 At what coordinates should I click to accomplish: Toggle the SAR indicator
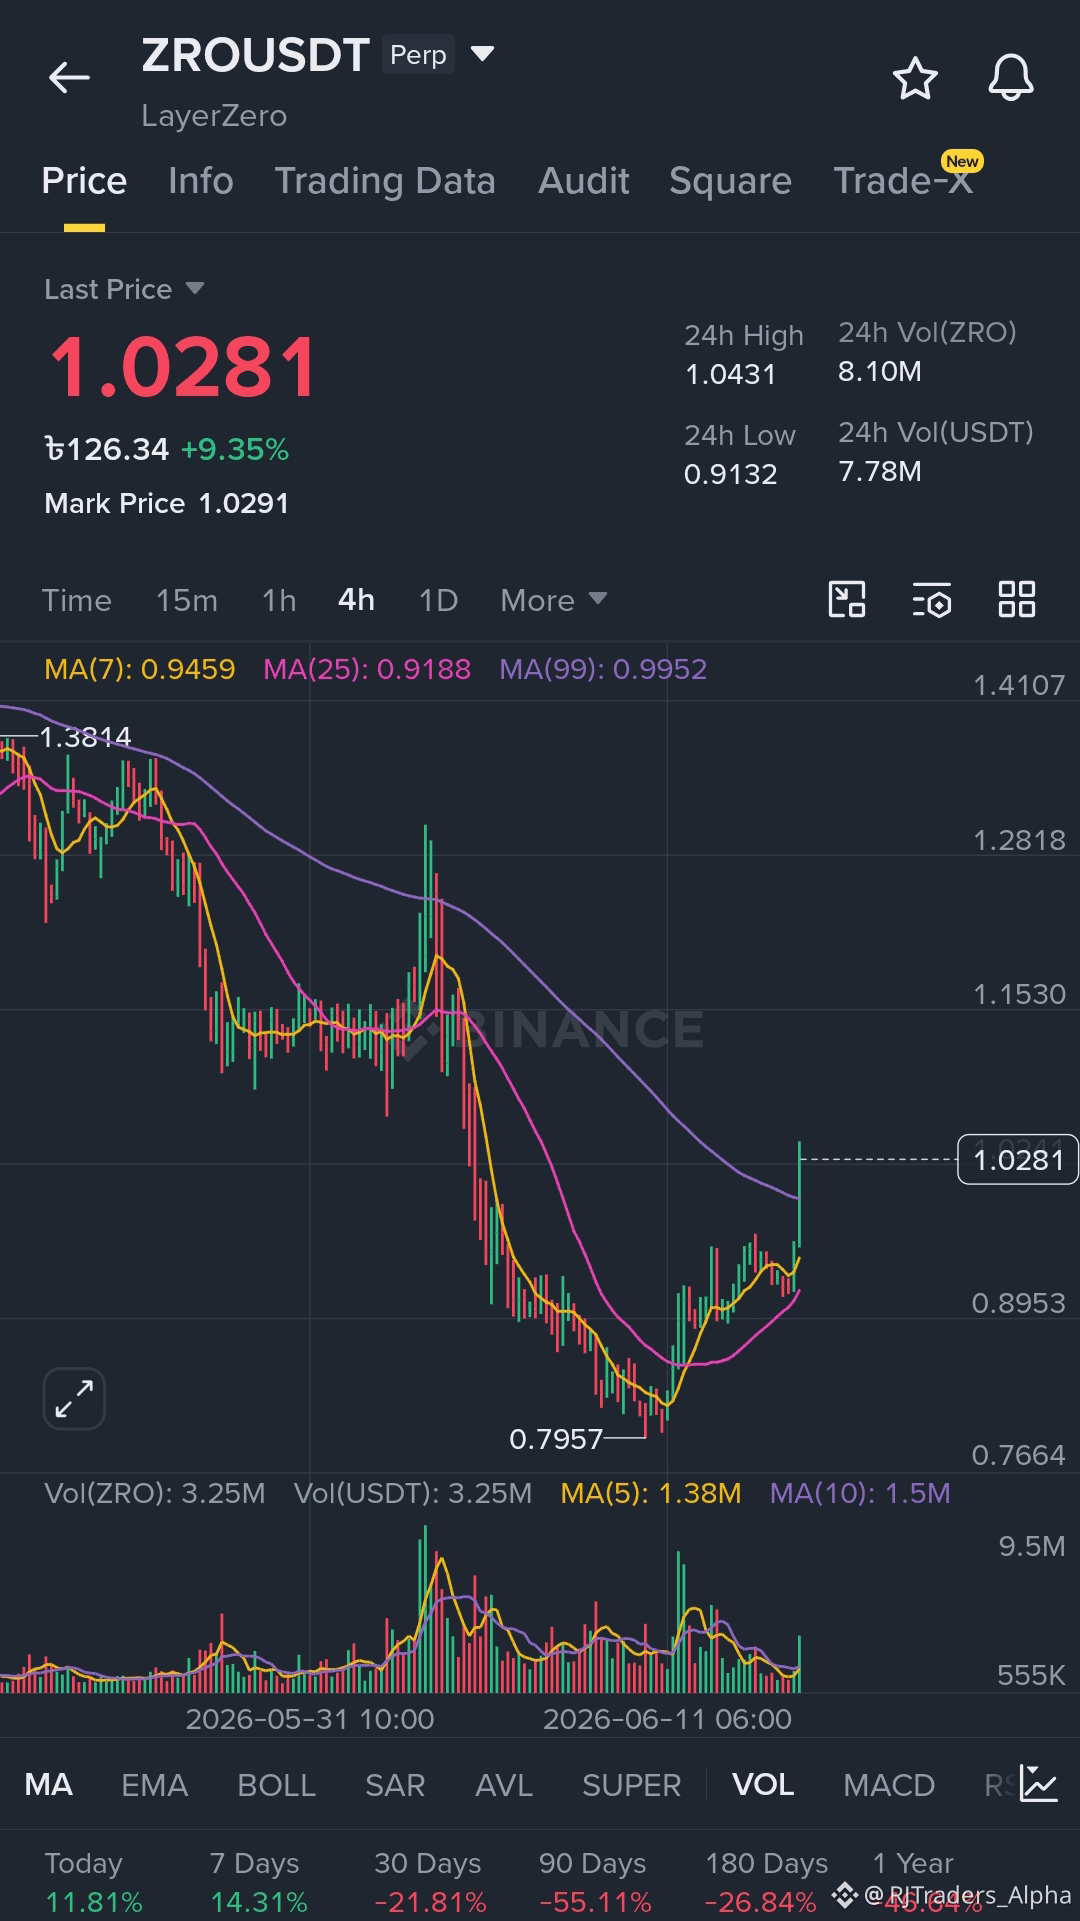tap(395, 1784)
